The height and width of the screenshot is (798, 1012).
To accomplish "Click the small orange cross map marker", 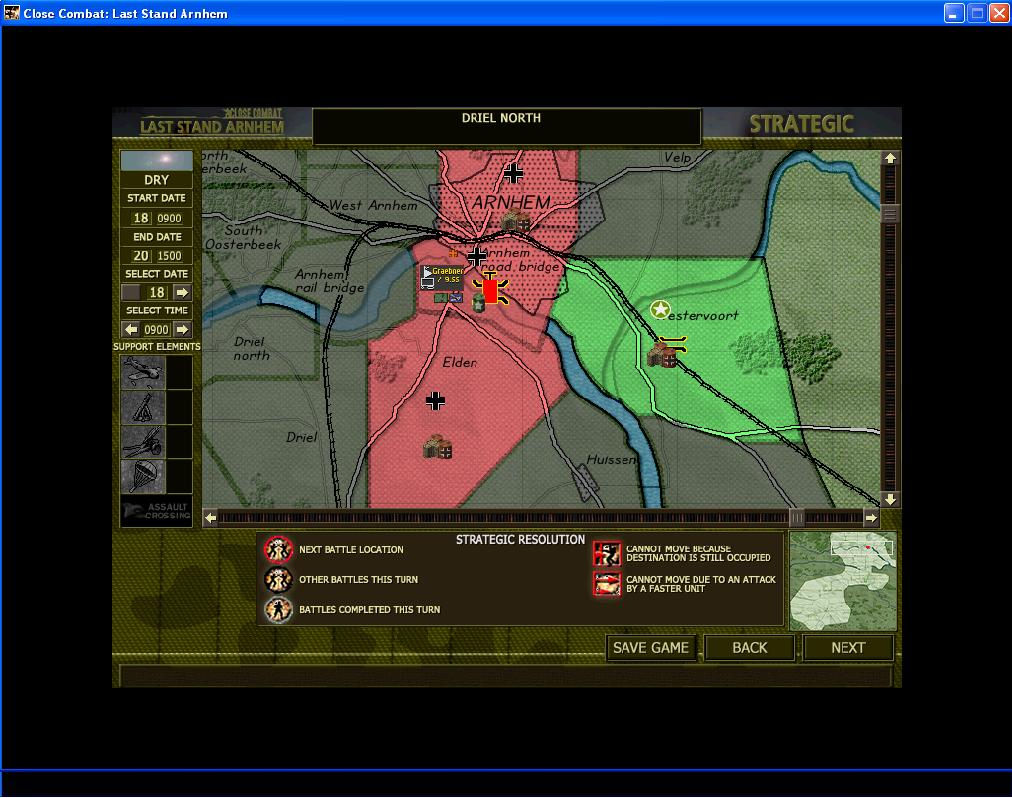I will [x=454, y=254].
